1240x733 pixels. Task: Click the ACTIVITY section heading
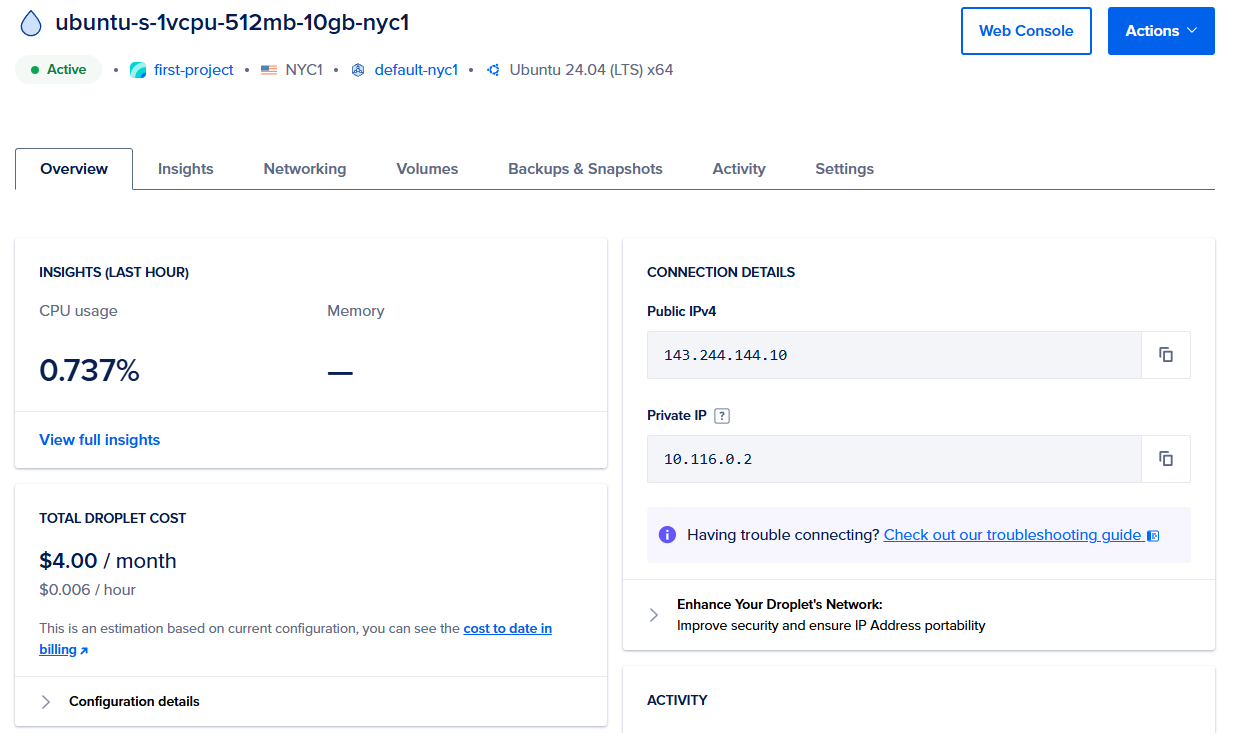coord(677,700)
